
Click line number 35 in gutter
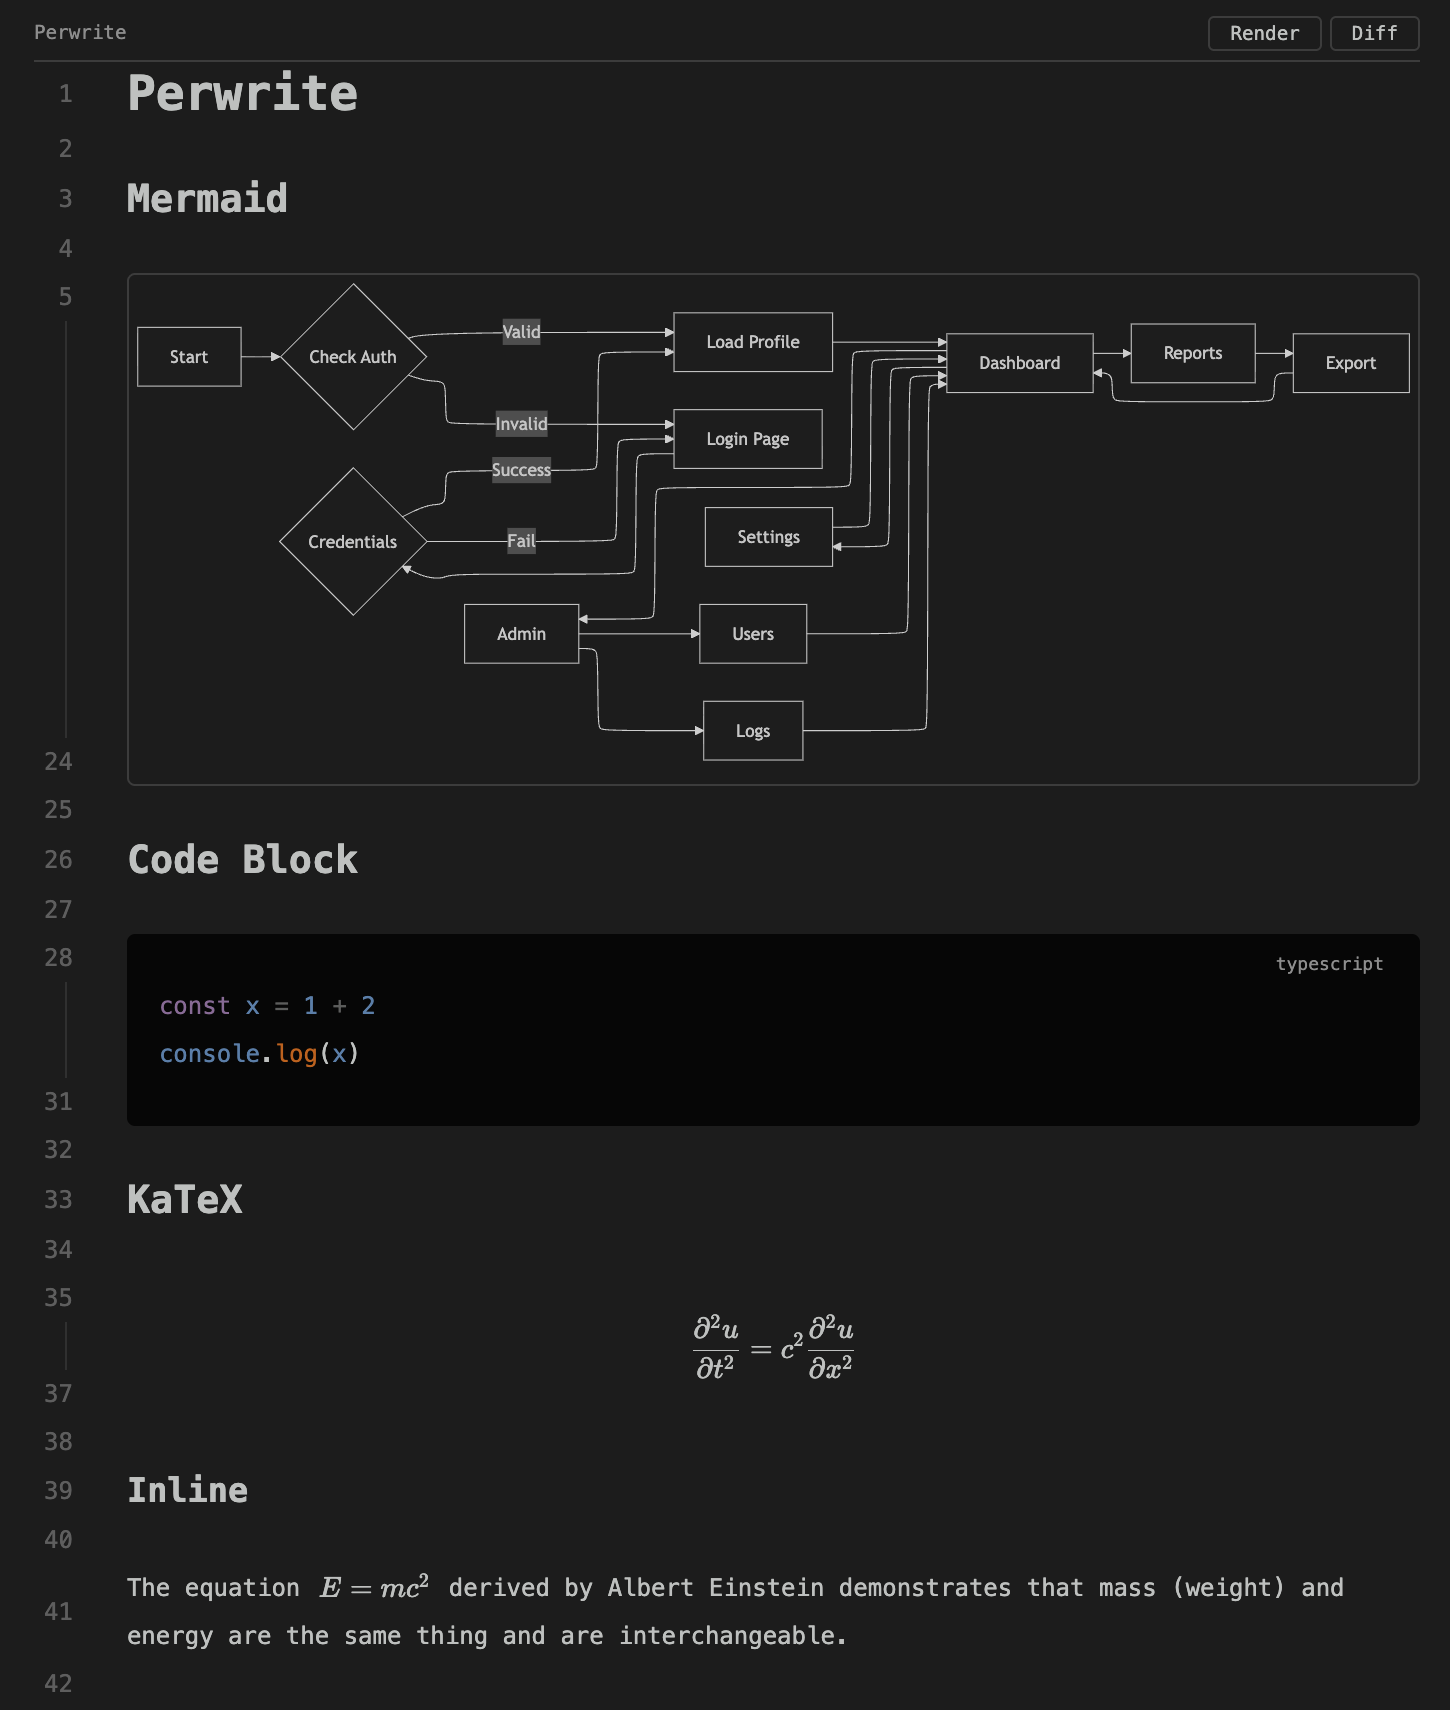58,1298
